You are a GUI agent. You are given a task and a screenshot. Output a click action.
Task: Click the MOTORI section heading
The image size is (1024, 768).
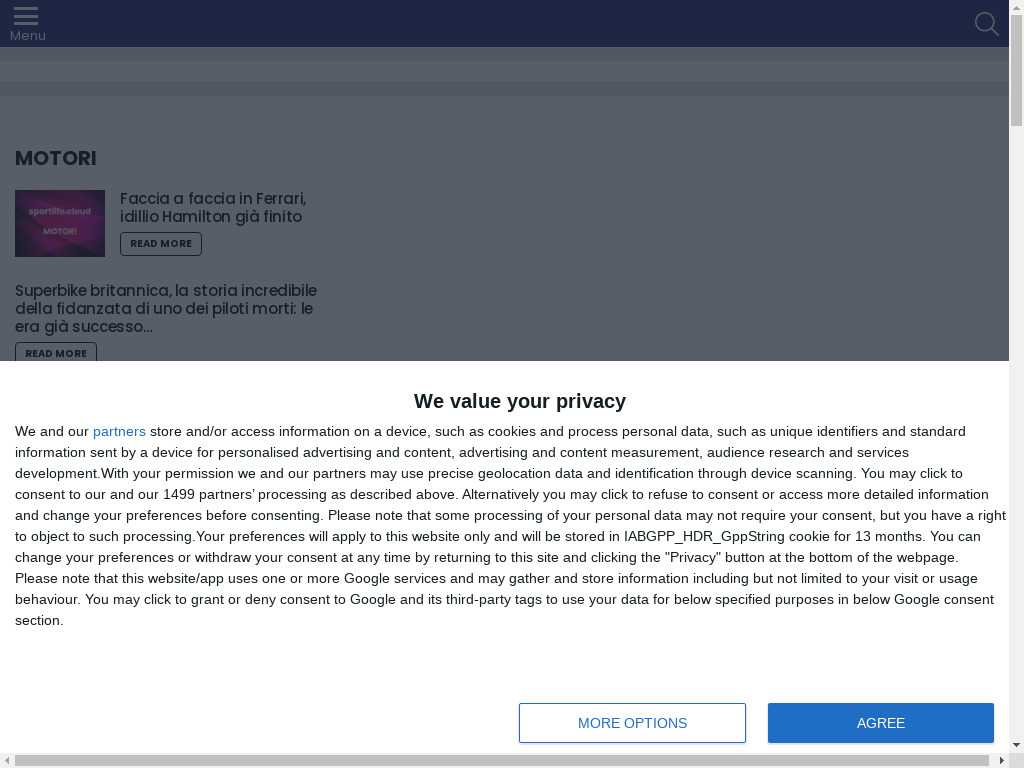coord(56,158)
